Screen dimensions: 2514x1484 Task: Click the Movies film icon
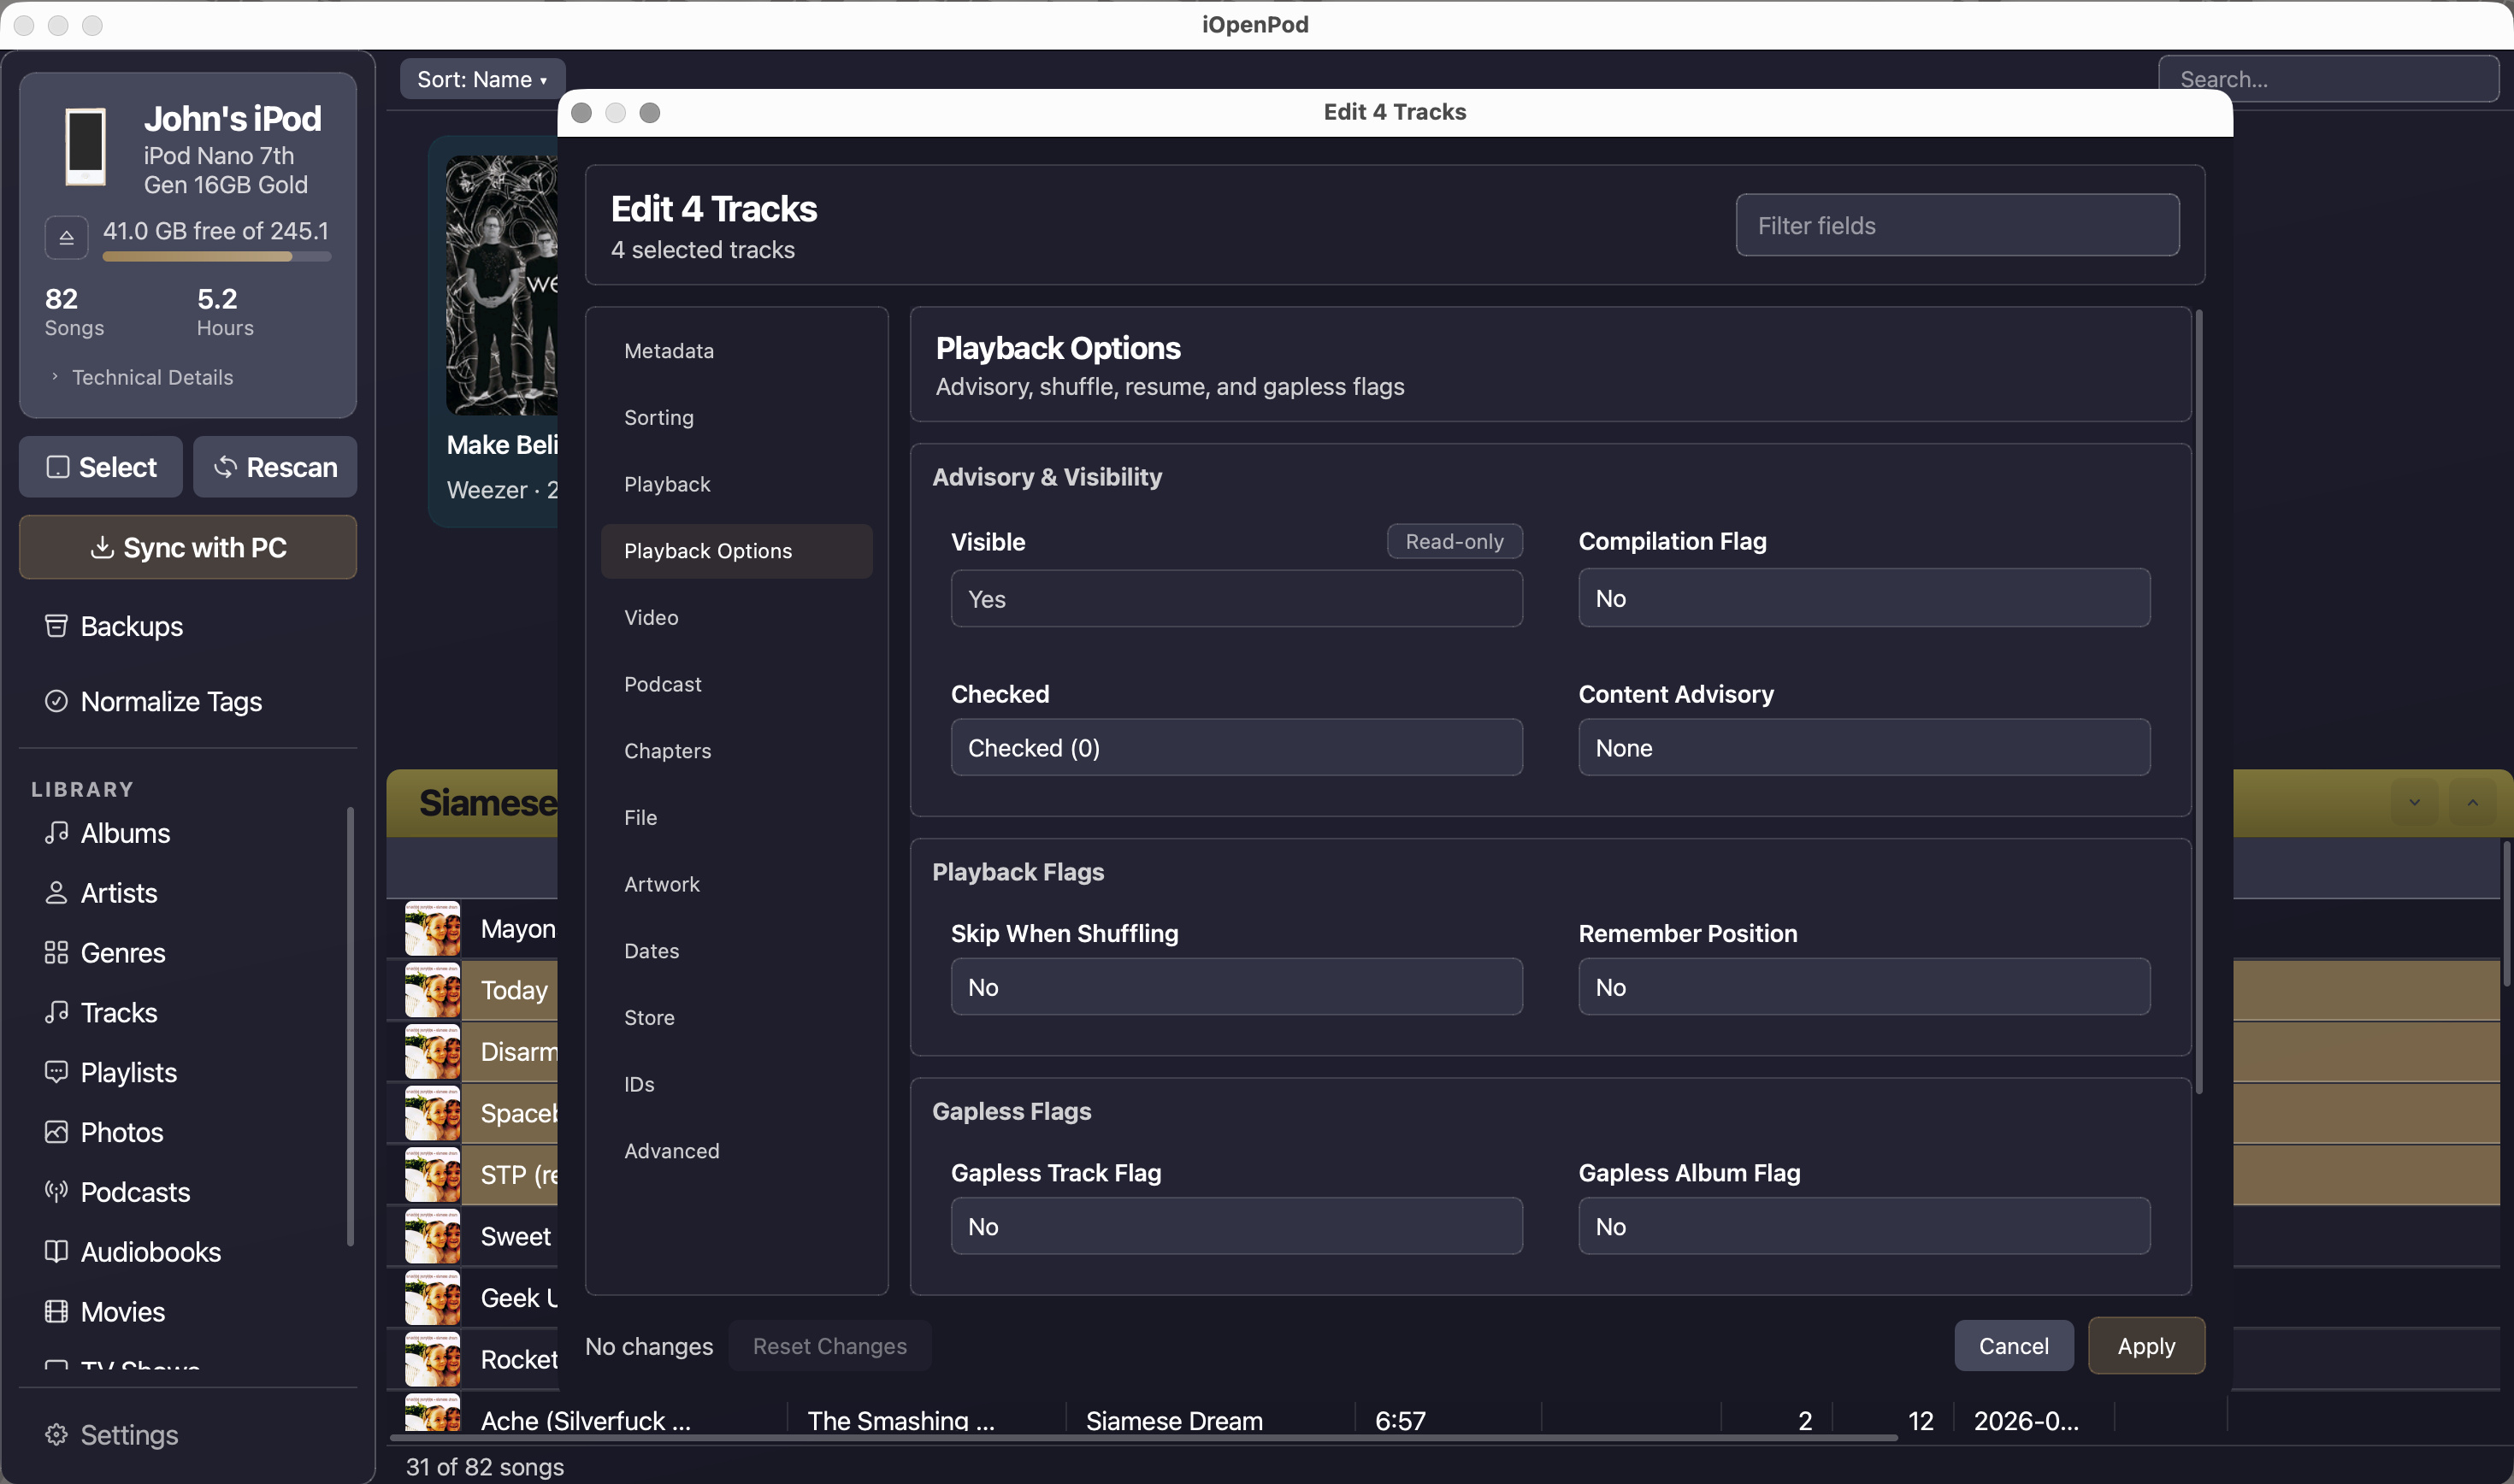[56, 1311]
